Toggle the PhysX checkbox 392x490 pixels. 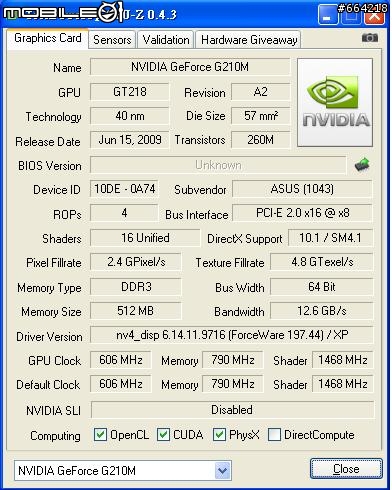(219, 435)
